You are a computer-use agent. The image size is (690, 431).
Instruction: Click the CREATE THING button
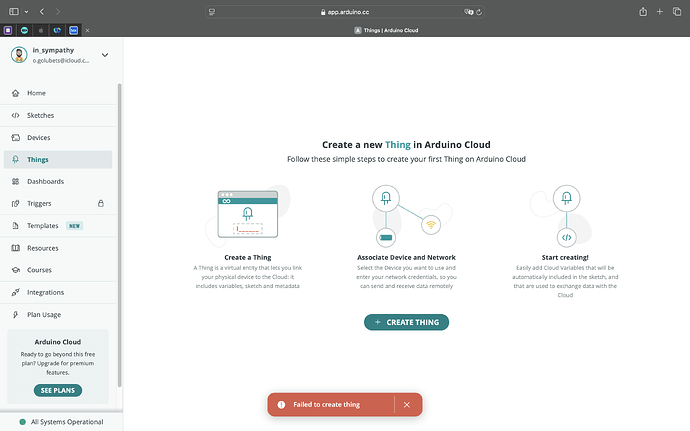(x=406, y=322)
